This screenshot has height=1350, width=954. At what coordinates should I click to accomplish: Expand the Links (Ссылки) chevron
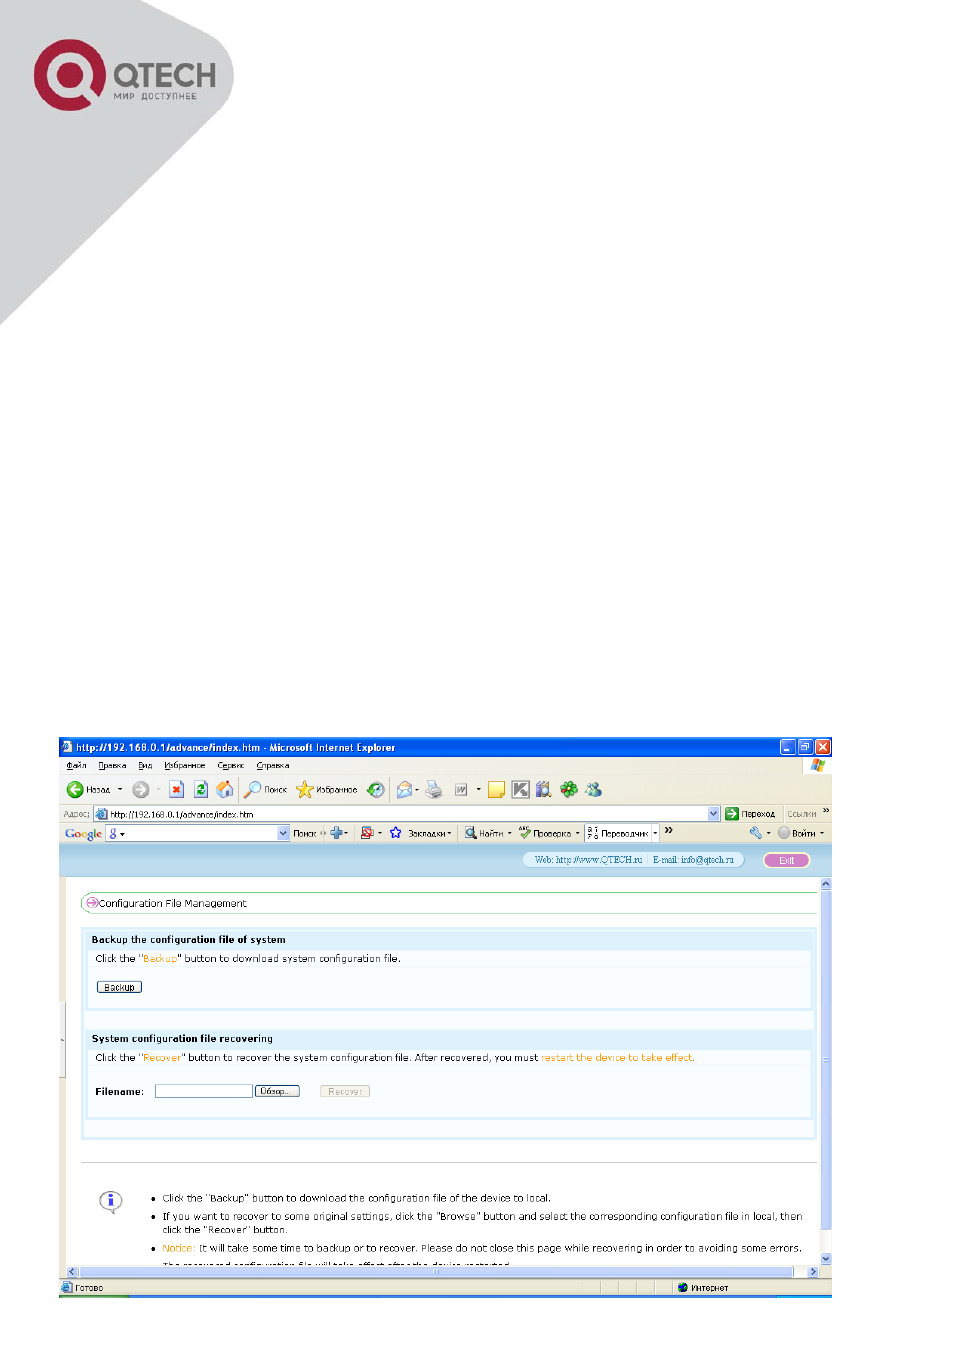[x=826, y=811]
